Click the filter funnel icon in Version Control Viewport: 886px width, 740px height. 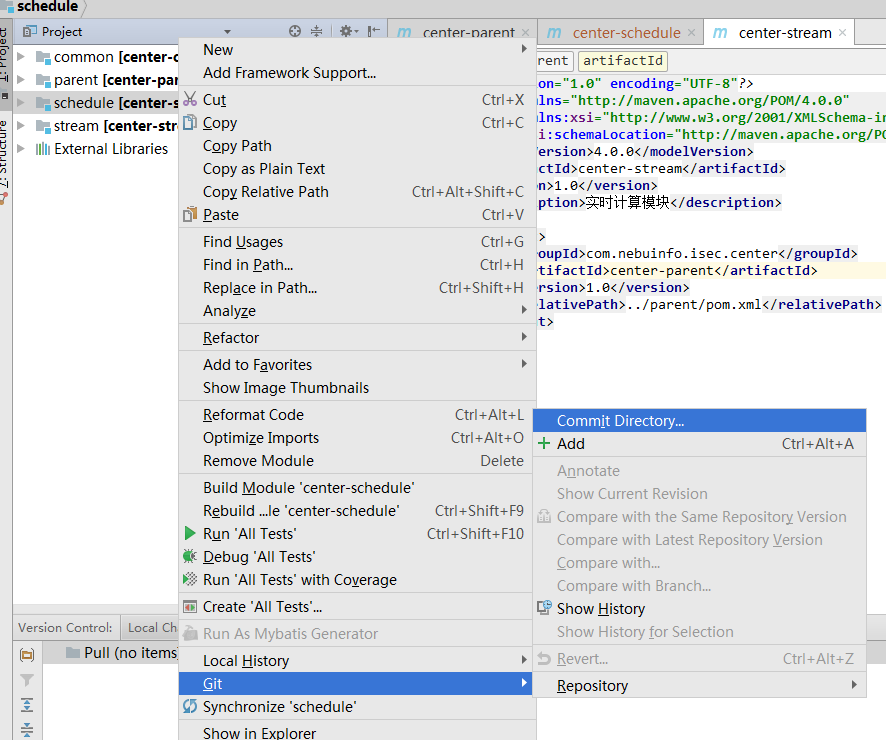pyautogui.click(x=27, y=680)
